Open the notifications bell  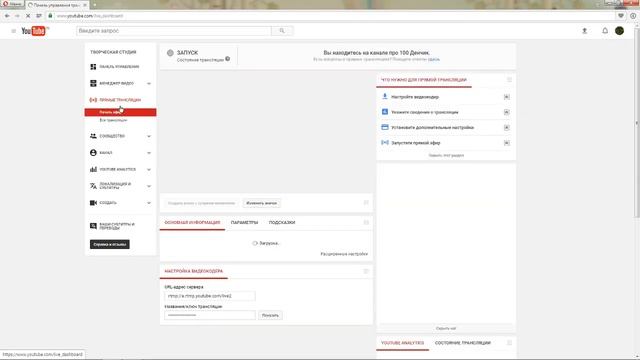click(x=605, y=31)
